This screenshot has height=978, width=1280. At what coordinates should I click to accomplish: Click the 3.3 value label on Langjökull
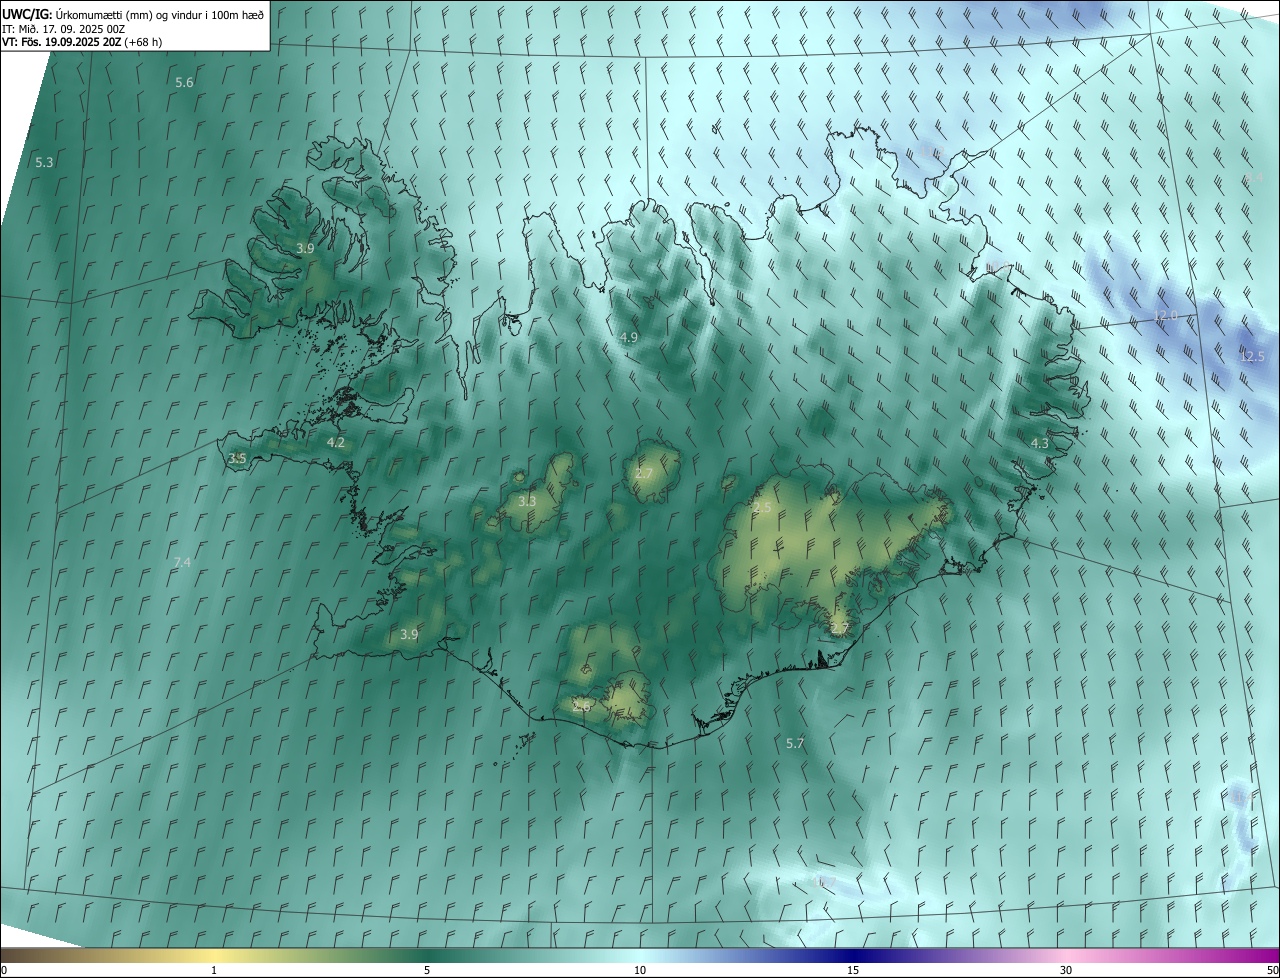click(527, 501)
